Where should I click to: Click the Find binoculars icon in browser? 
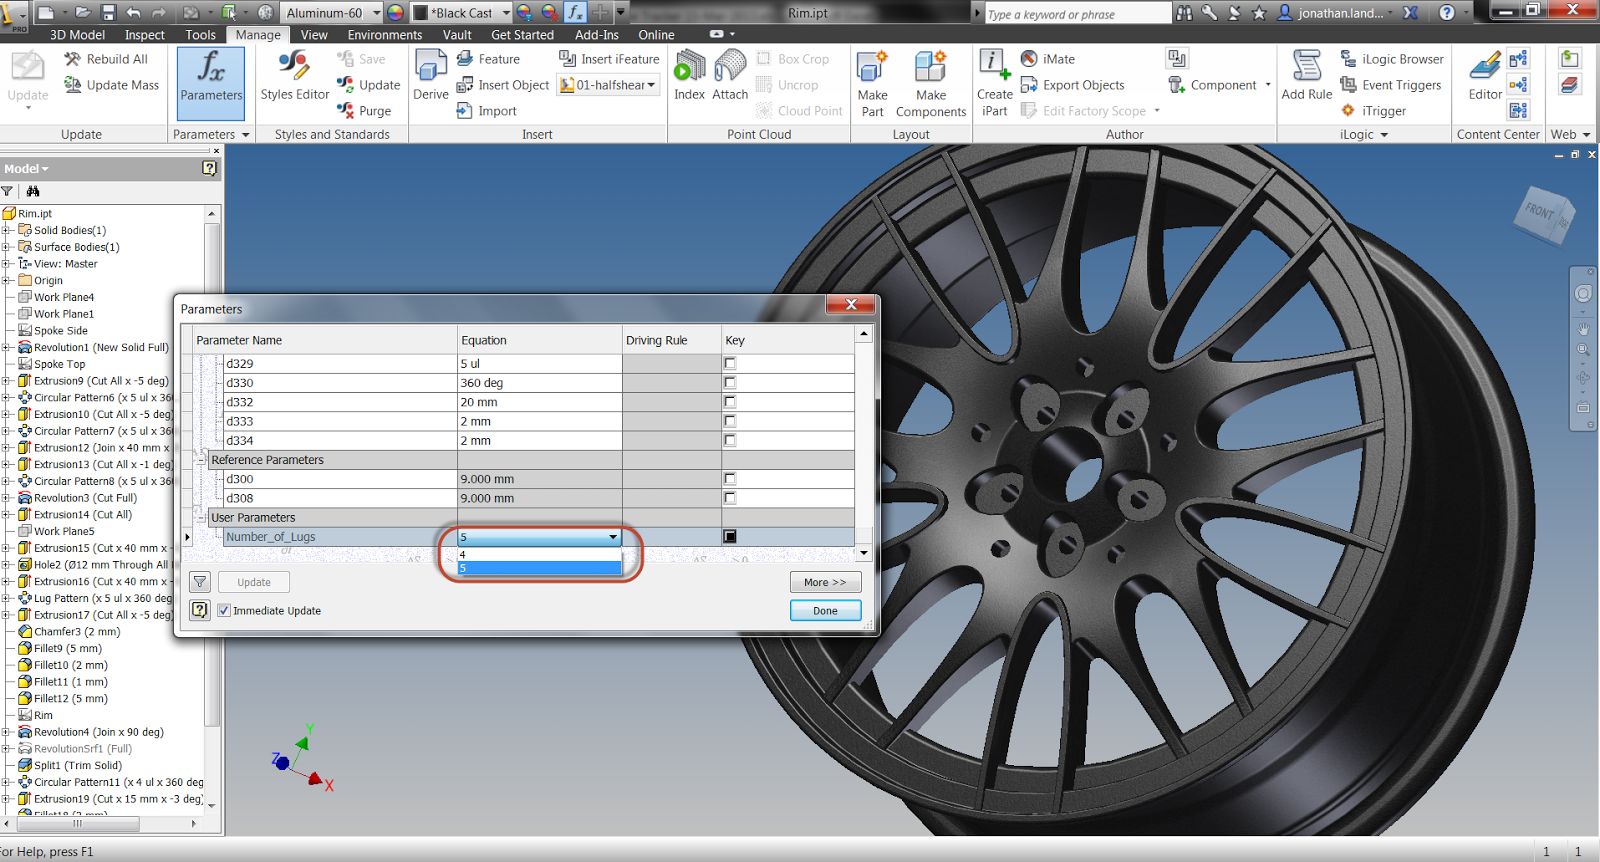coord(33,191)
